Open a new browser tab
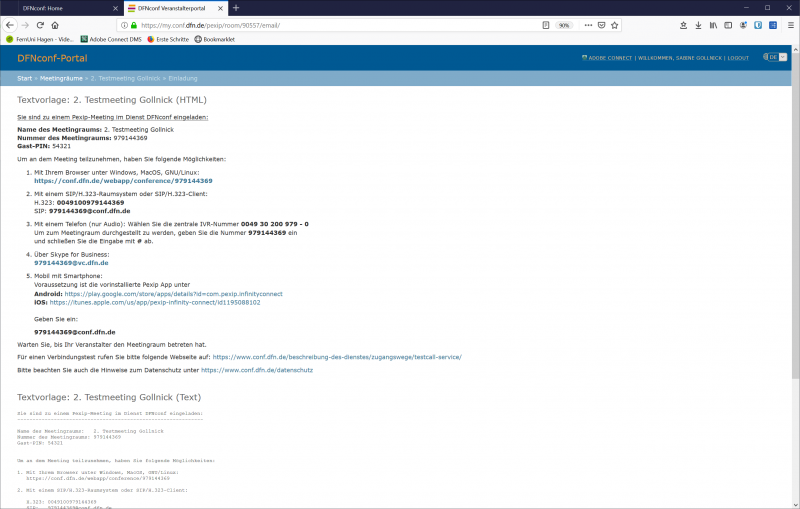The image size is (800, 509). coord(236,8)
